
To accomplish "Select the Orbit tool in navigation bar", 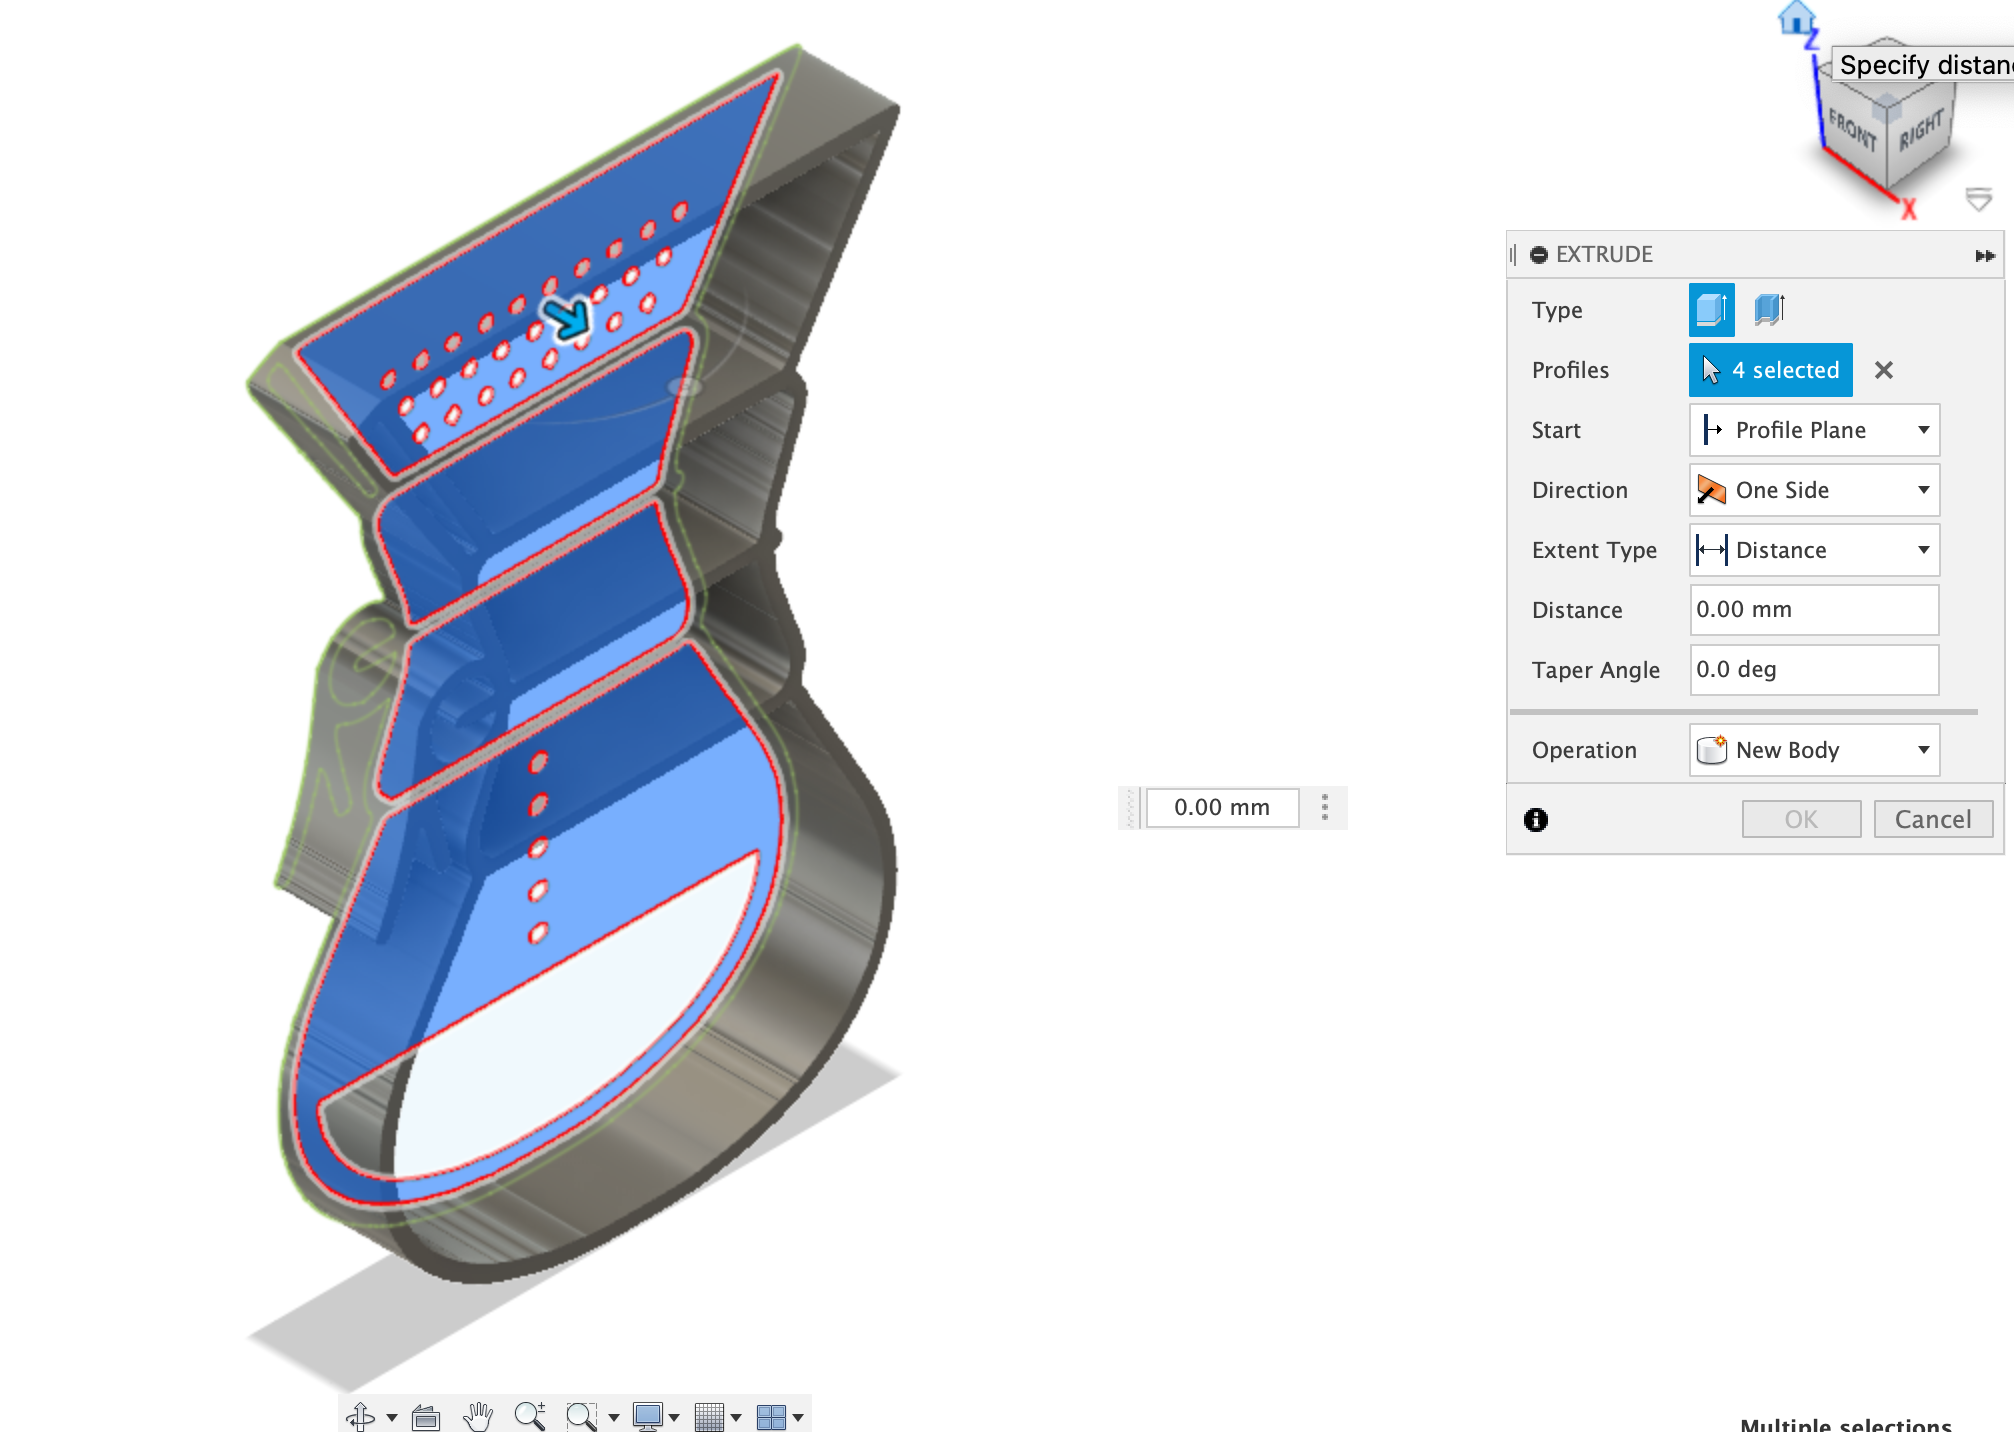I will click(361, 1416).
